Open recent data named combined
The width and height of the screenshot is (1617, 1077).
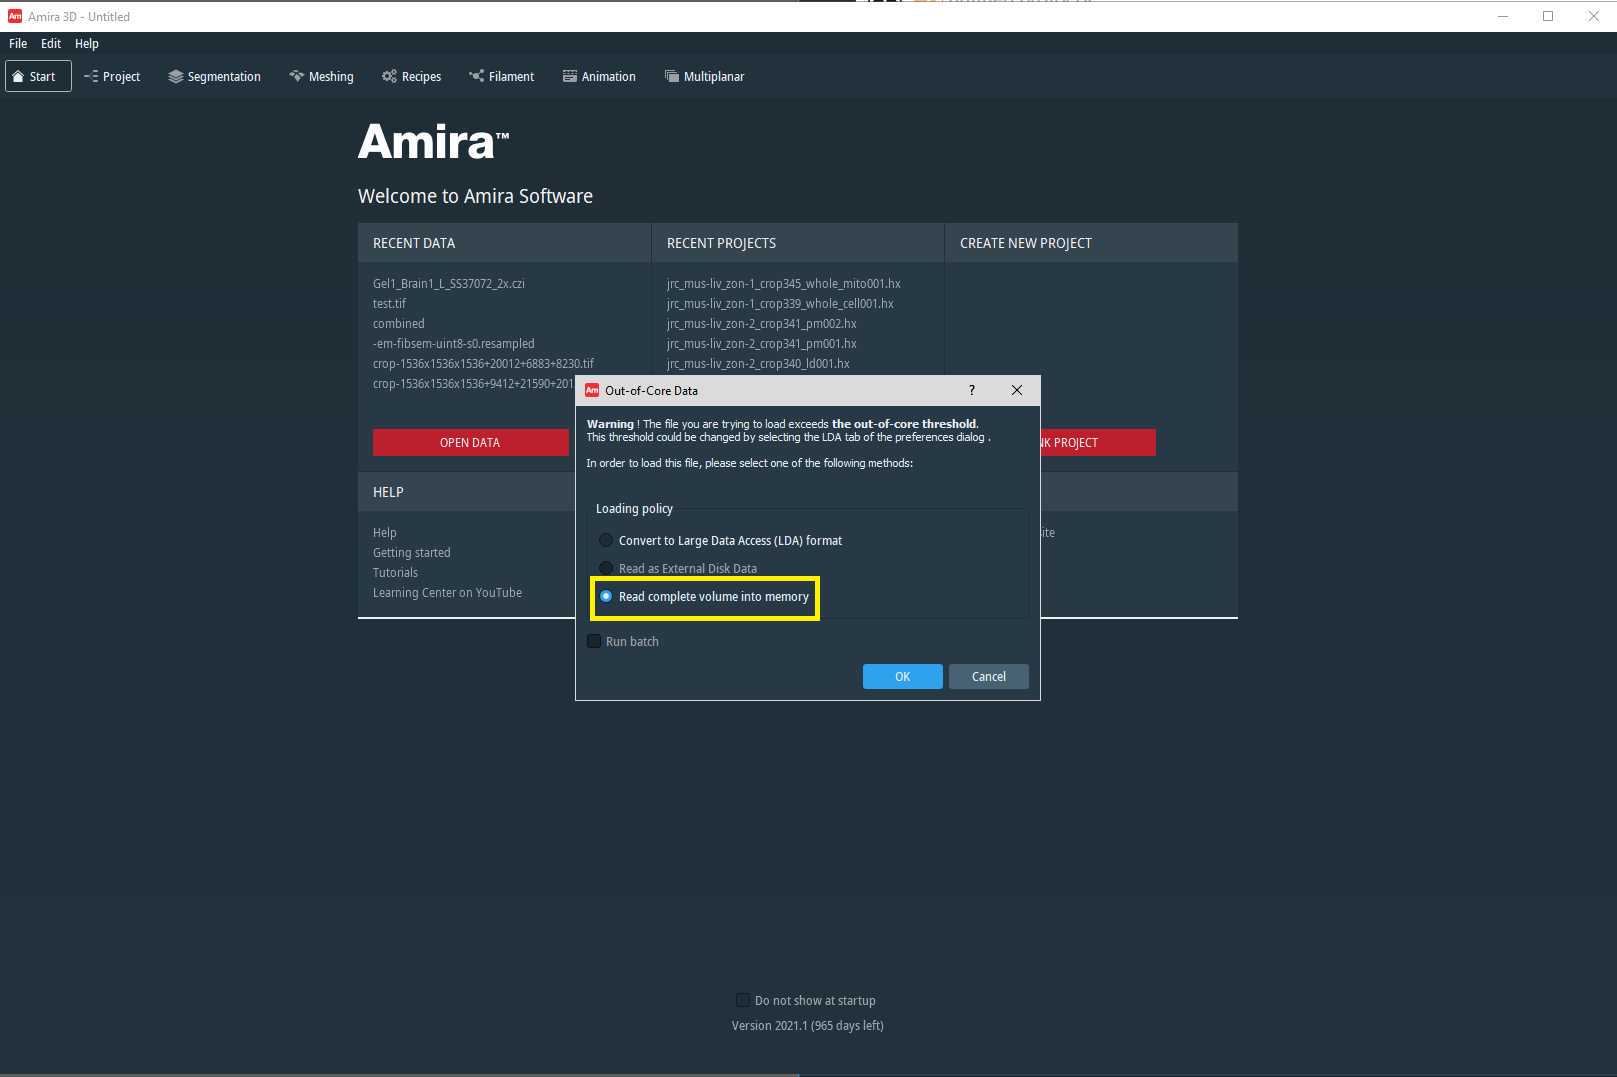(x=398, y=323)
